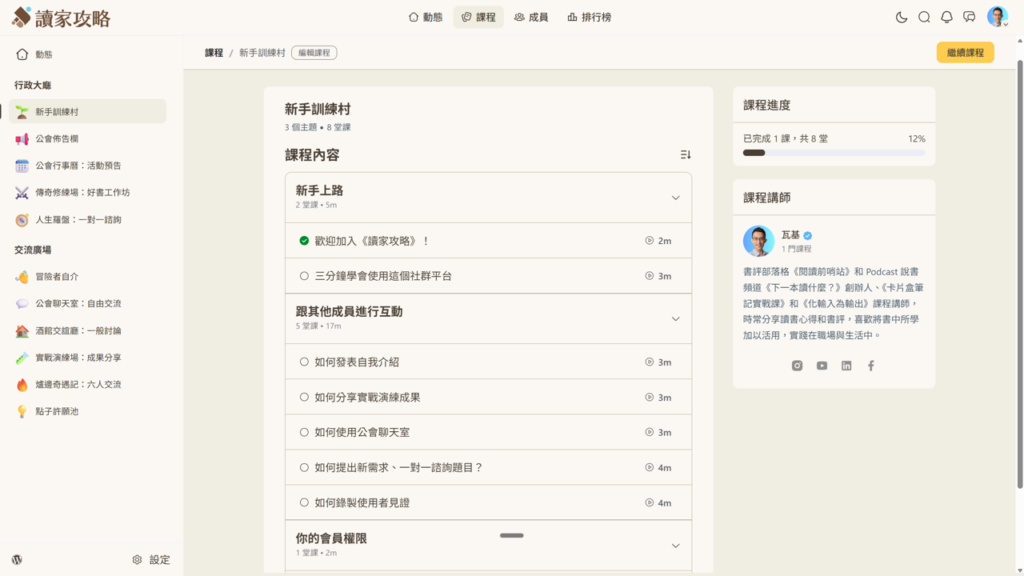Open the instructor's YouTube icon
The image size is (1024, 576).
822,366
